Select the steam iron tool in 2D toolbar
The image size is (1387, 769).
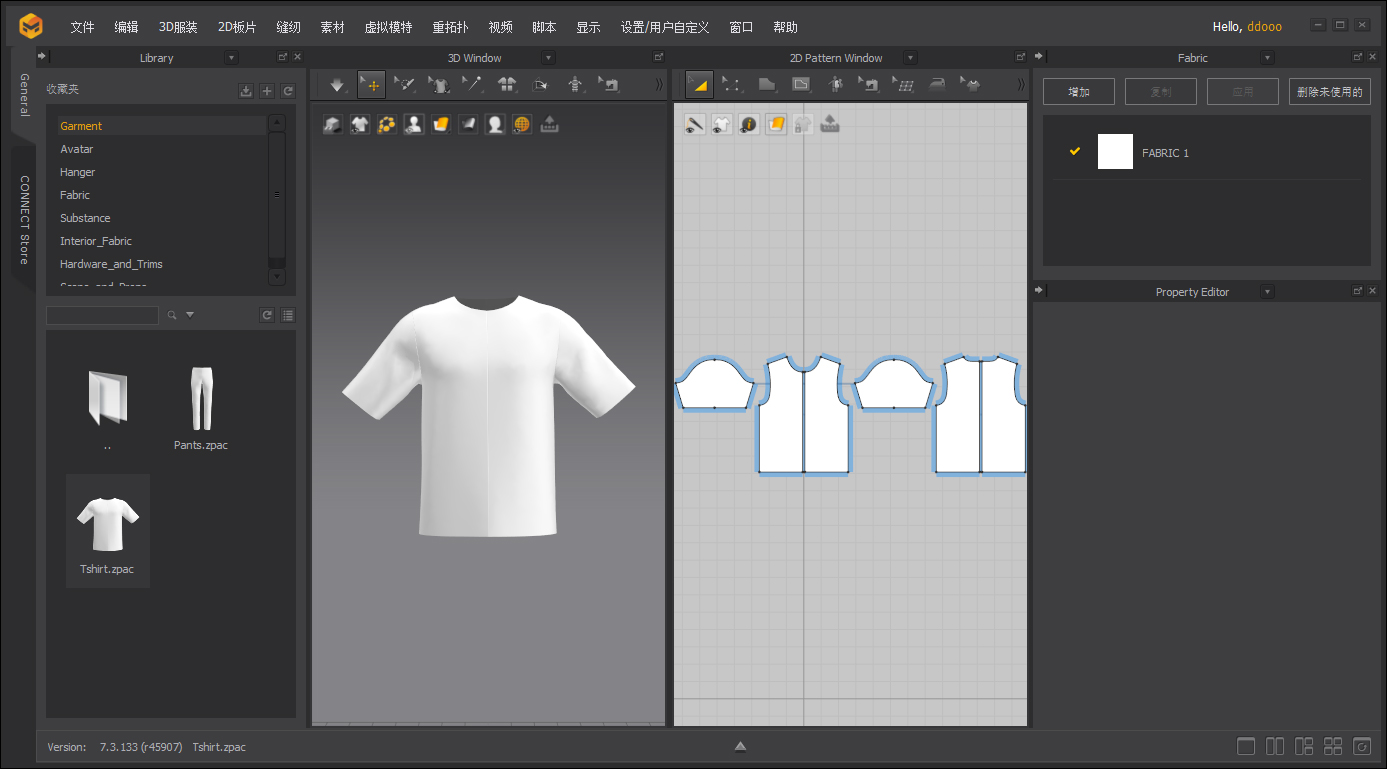click(936, 85)
